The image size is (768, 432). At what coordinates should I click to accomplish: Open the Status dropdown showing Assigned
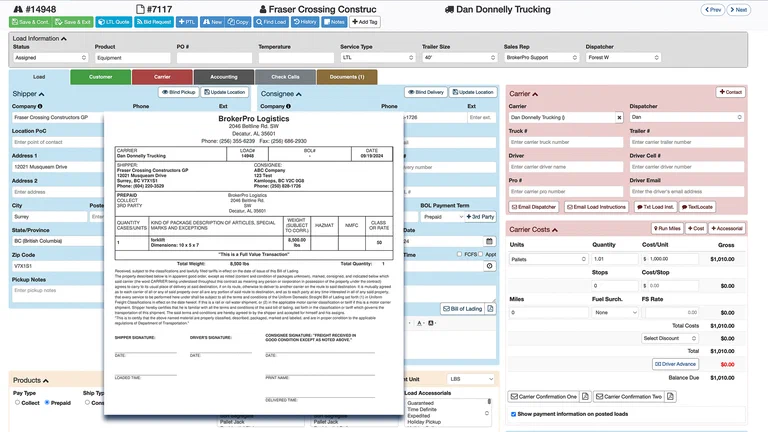pos(50,58)
